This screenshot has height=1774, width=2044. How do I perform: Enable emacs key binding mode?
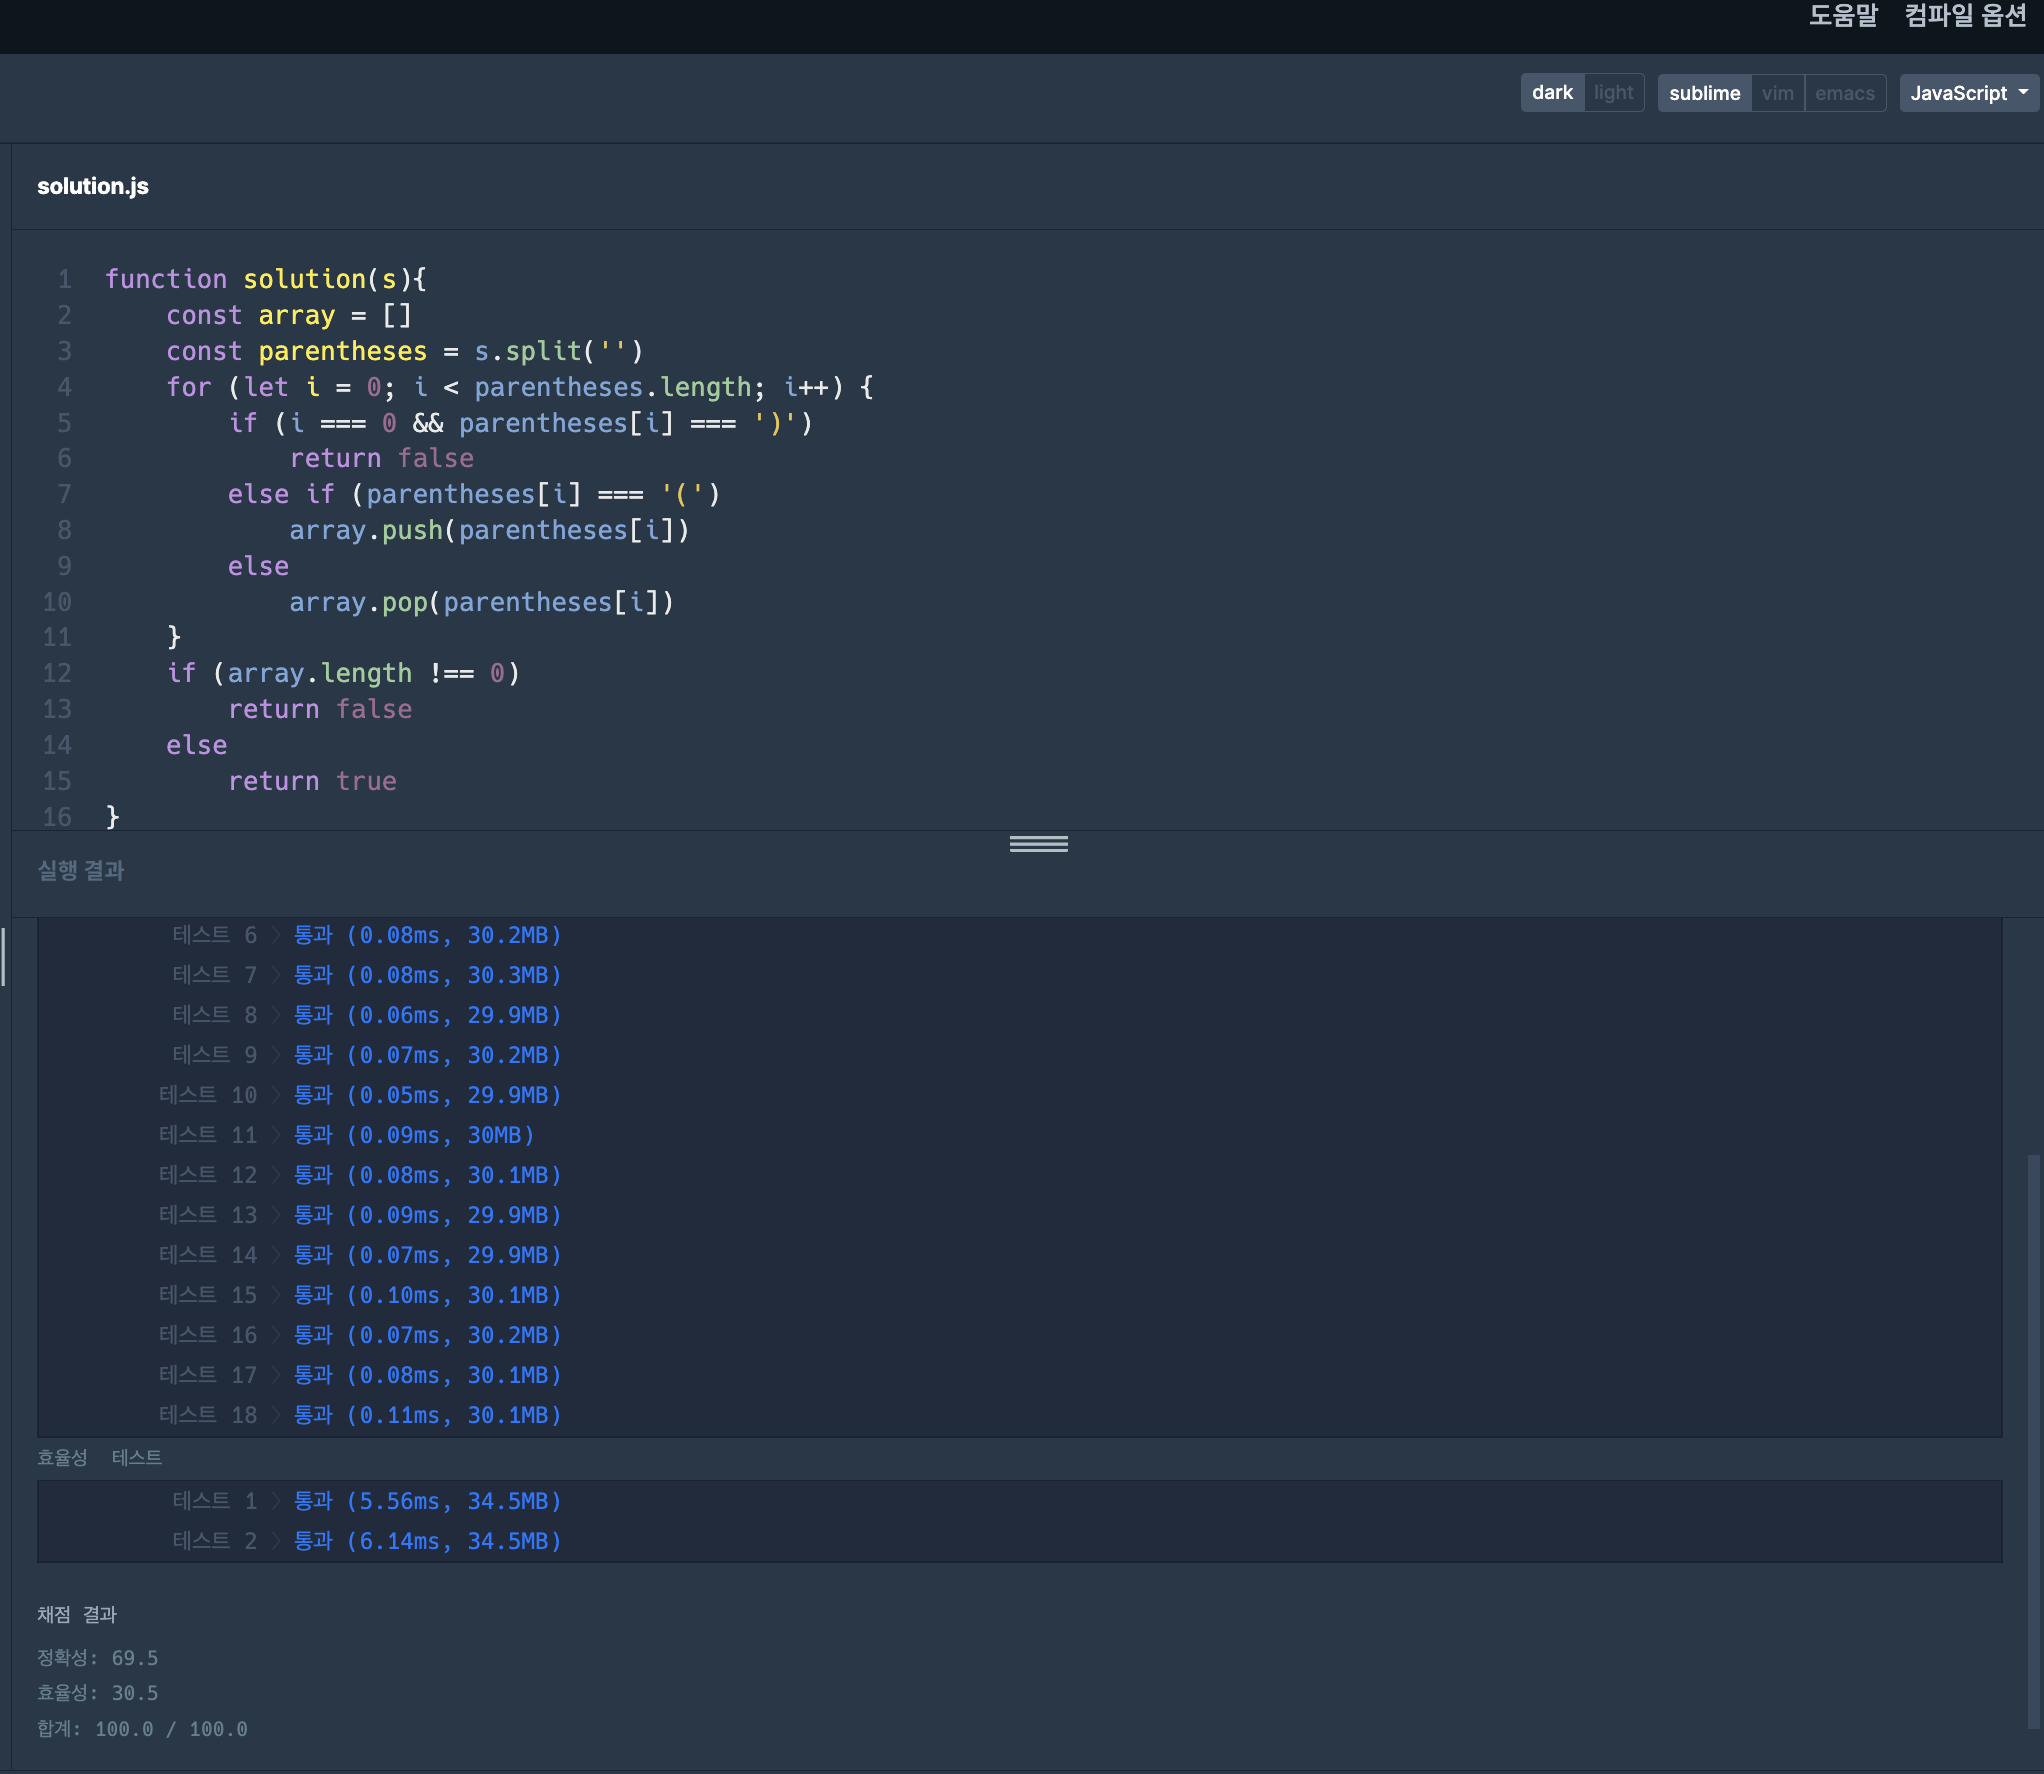[x=1844, y=93]
